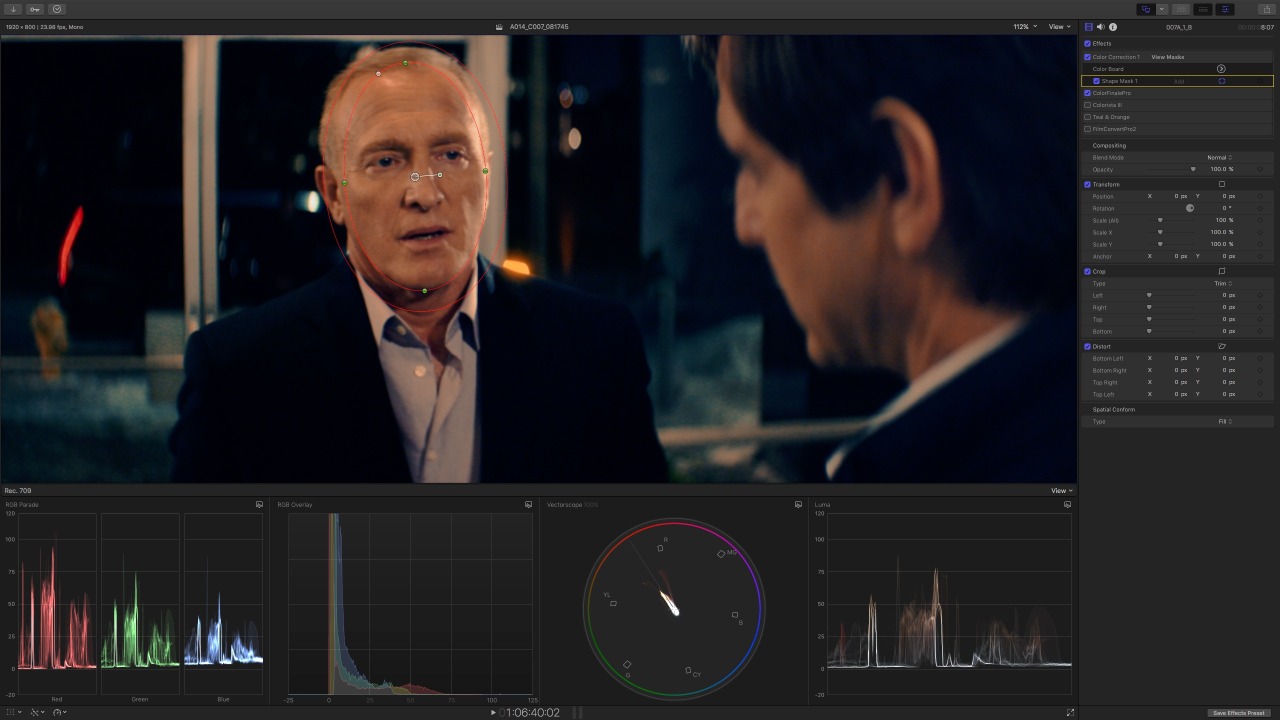
Task: Select the Add mask blend mode
Action: (1179, 81)
